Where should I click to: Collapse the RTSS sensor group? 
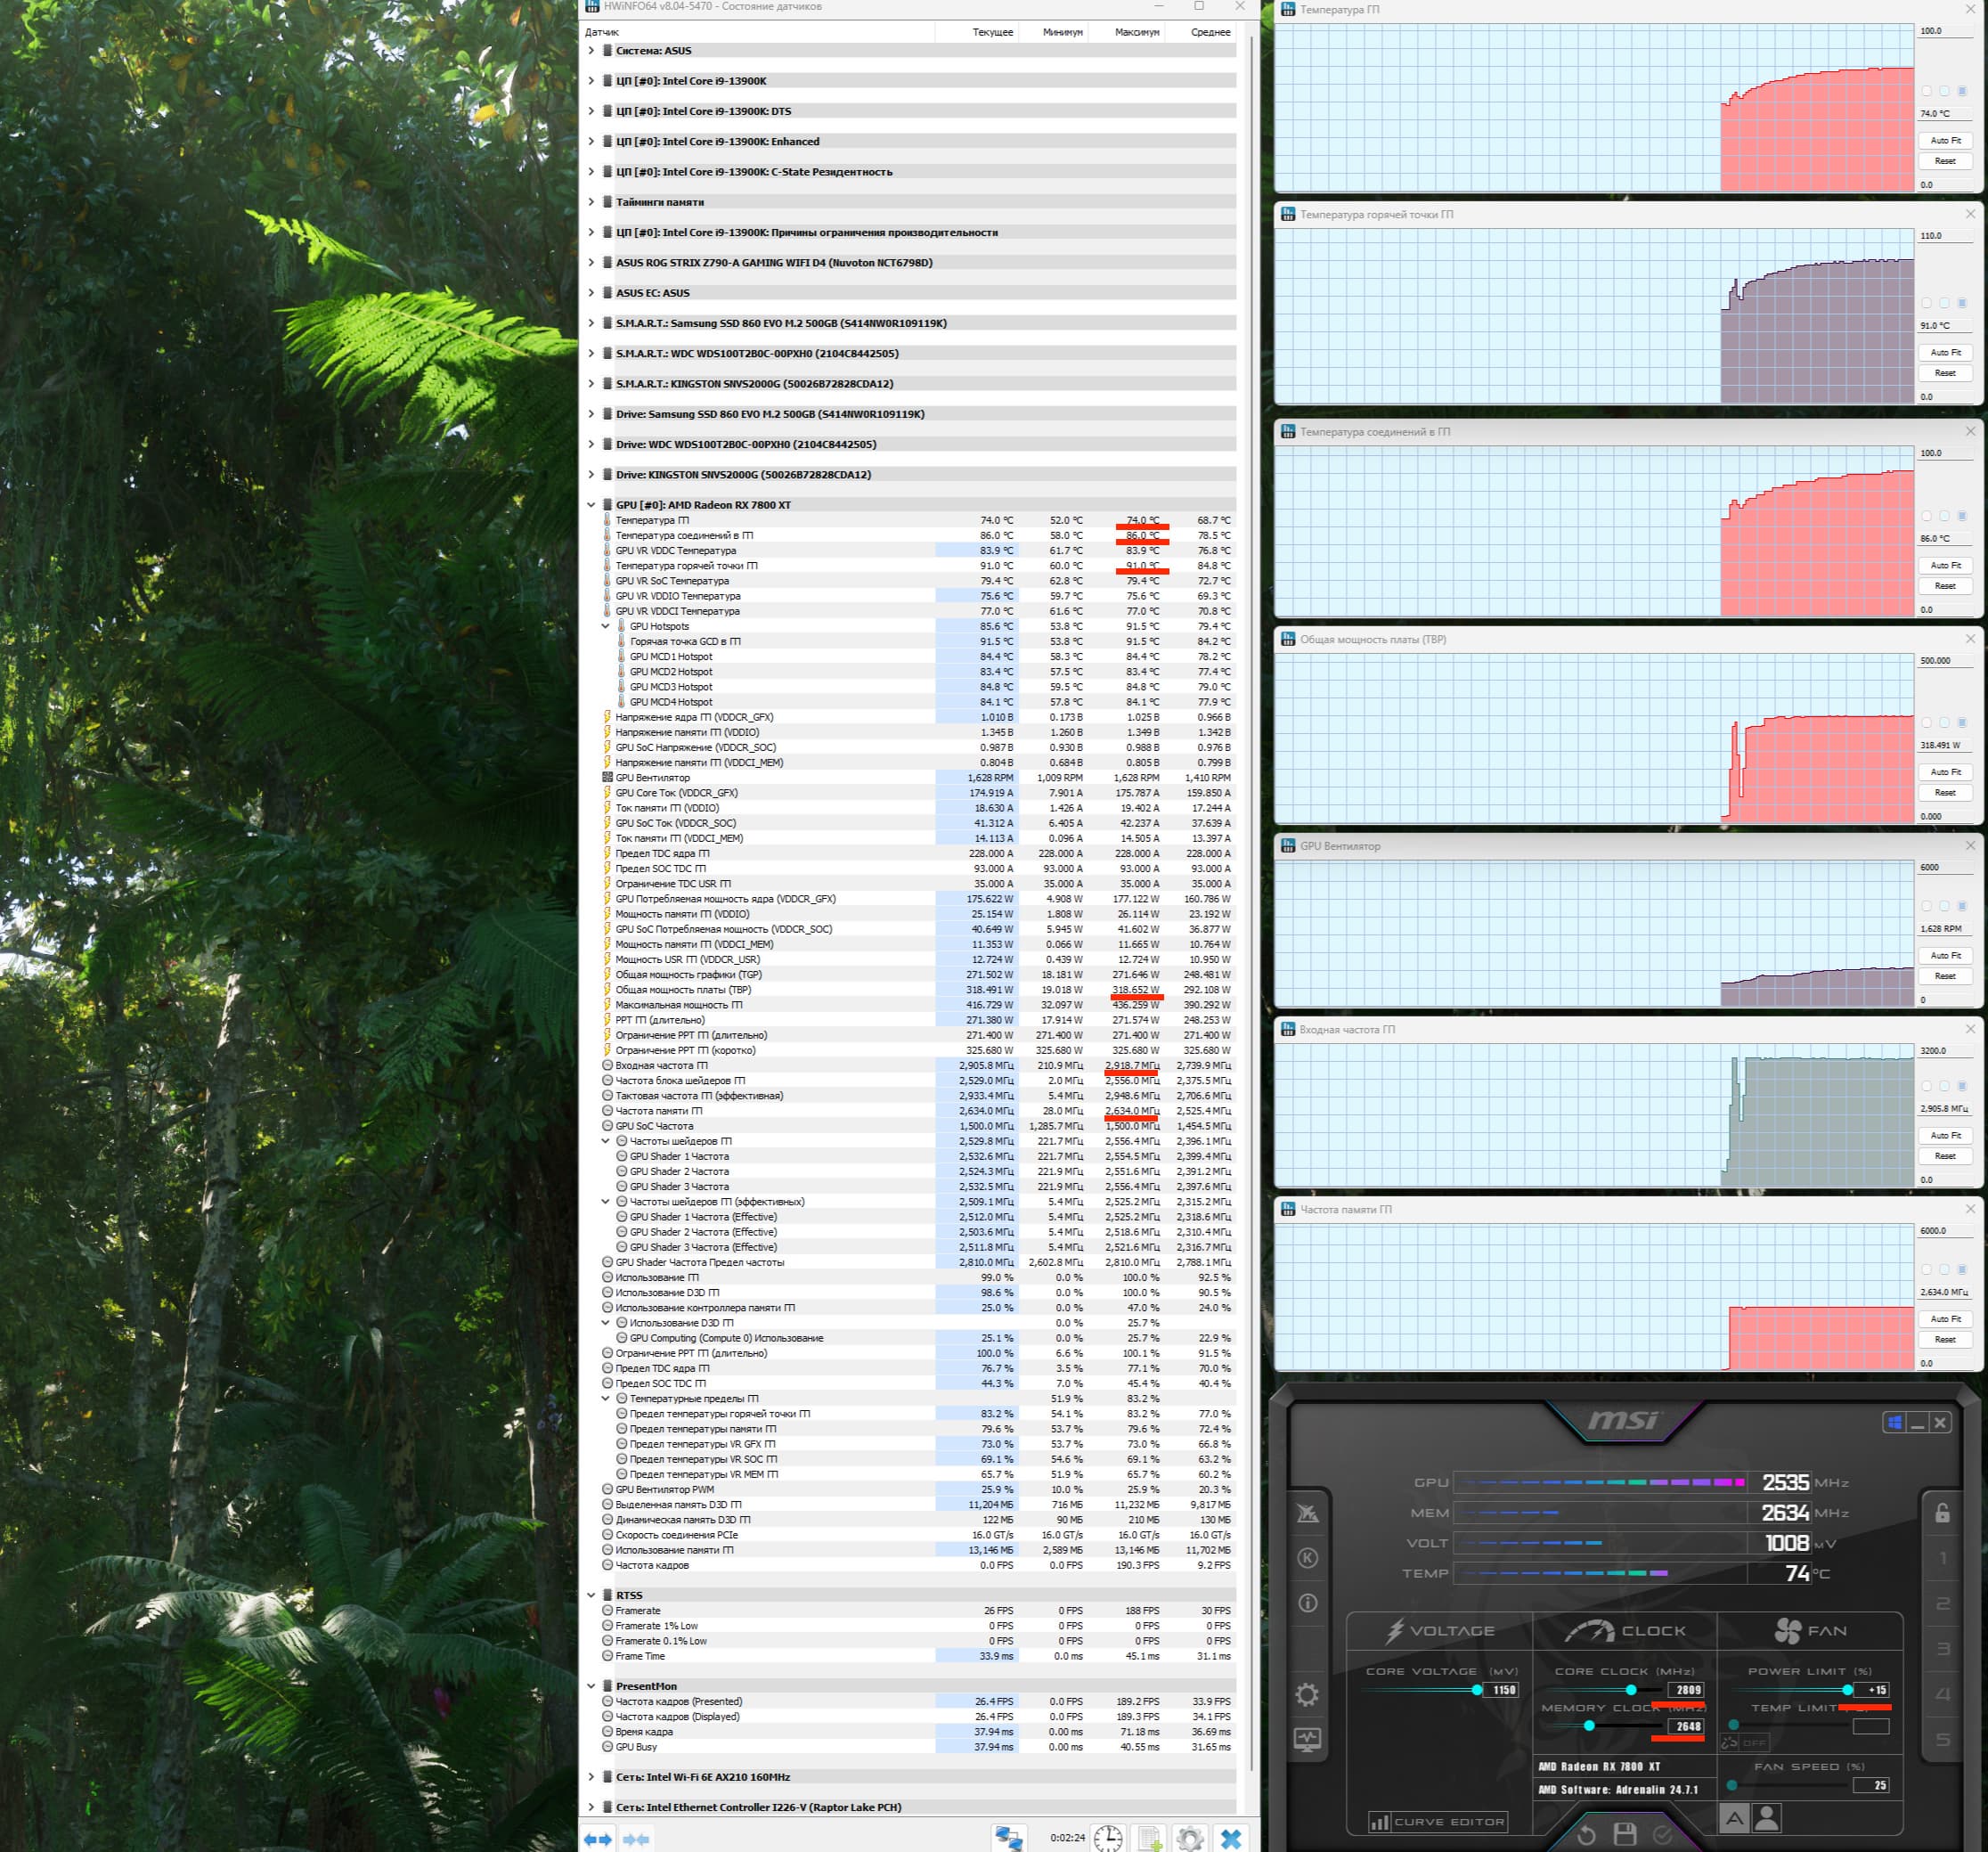(591, 1595)
